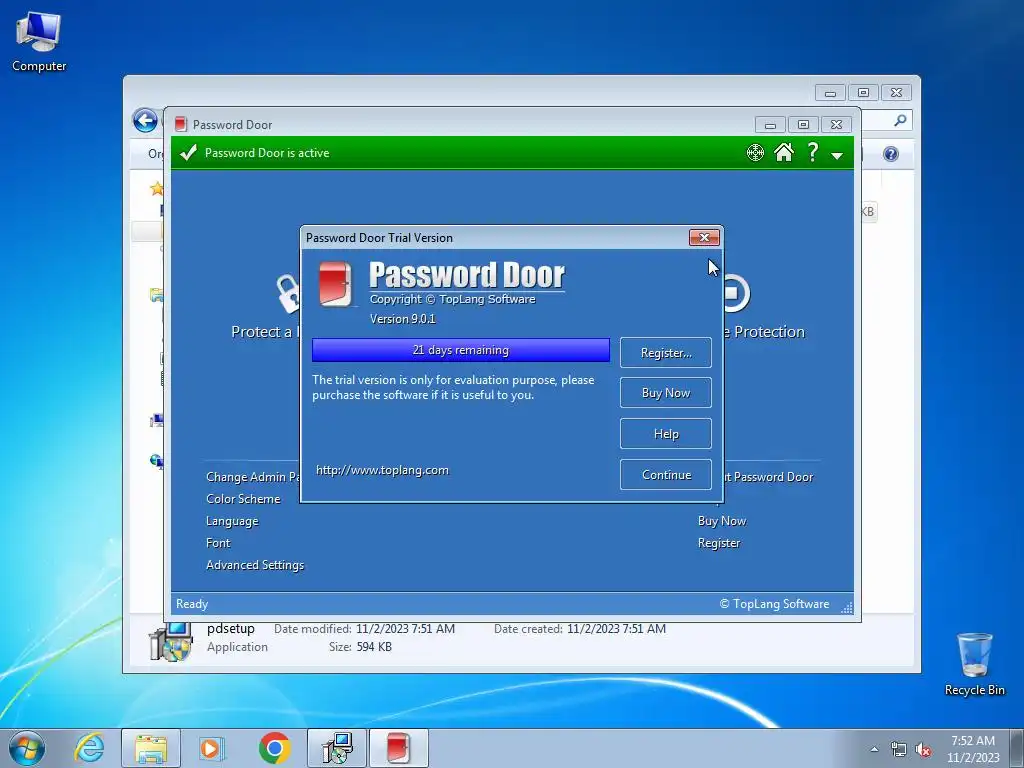Click the padlock Protect icon
1024x768 pixels.
point(288,294)
